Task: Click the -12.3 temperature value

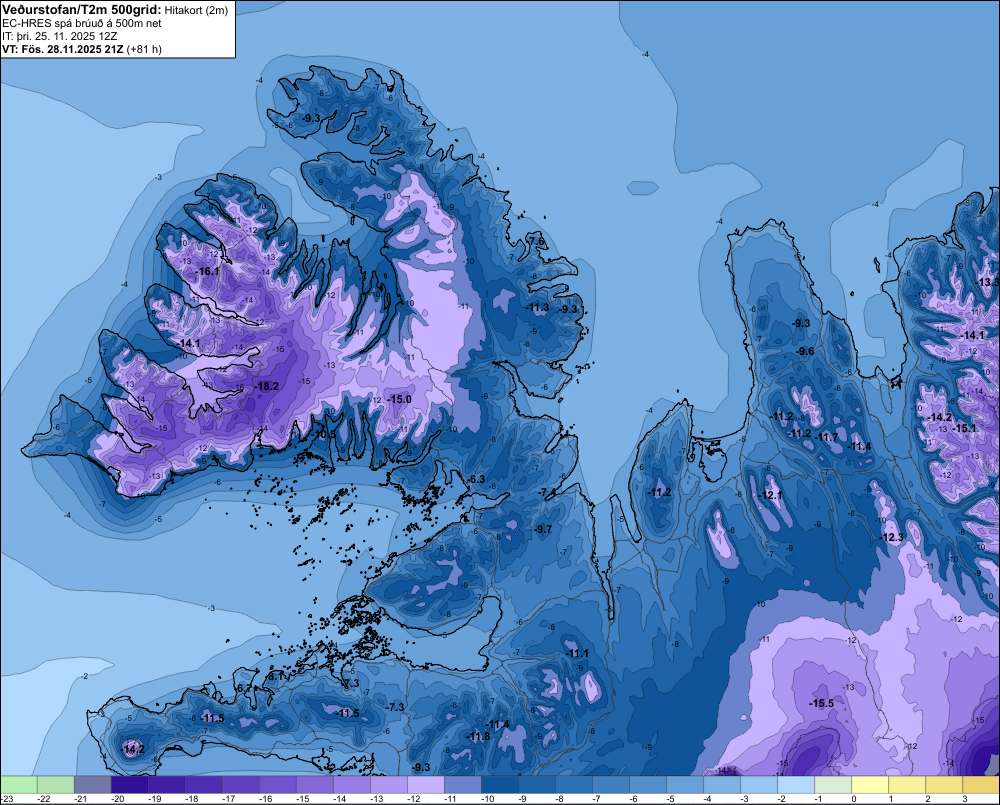Action: pyautogui.click(x=892, y=537)
